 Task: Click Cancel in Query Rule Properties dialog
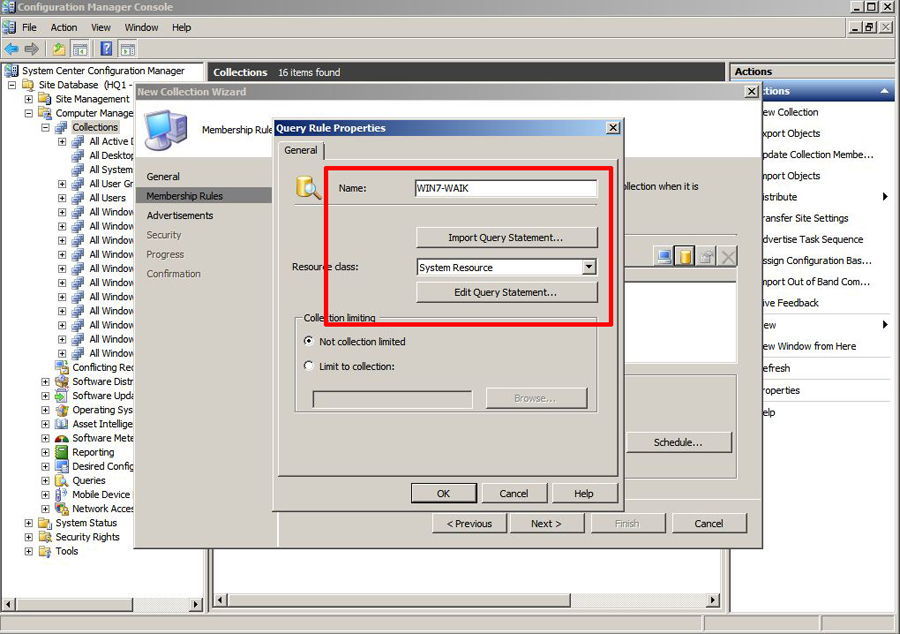514,493
